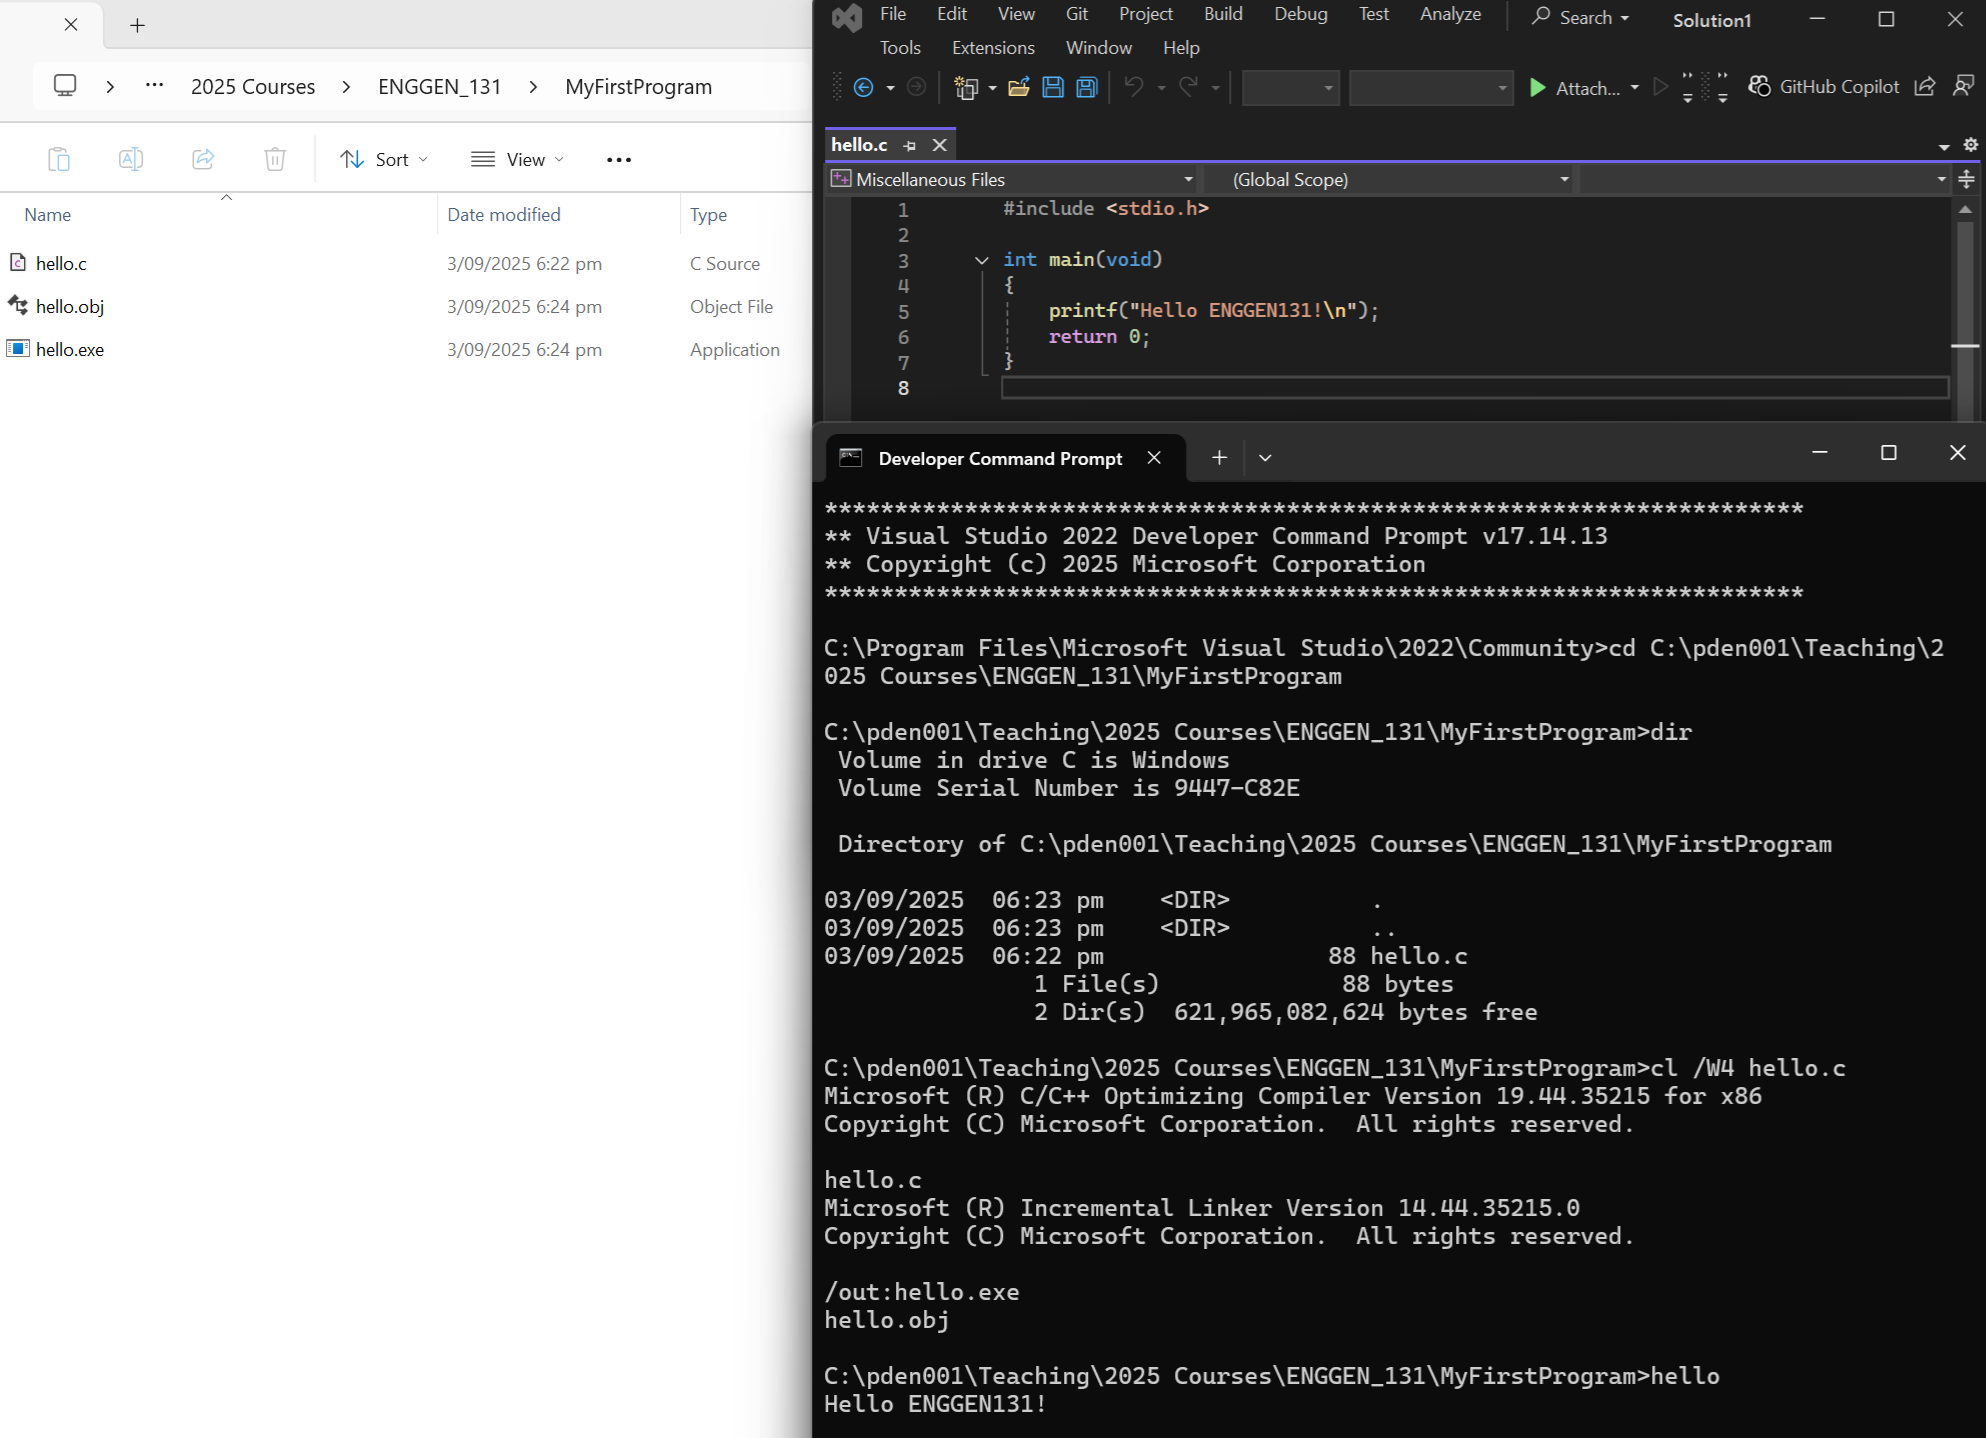Click the Open File folder icon
1986x1438 pixels.
click(1018, 88)
